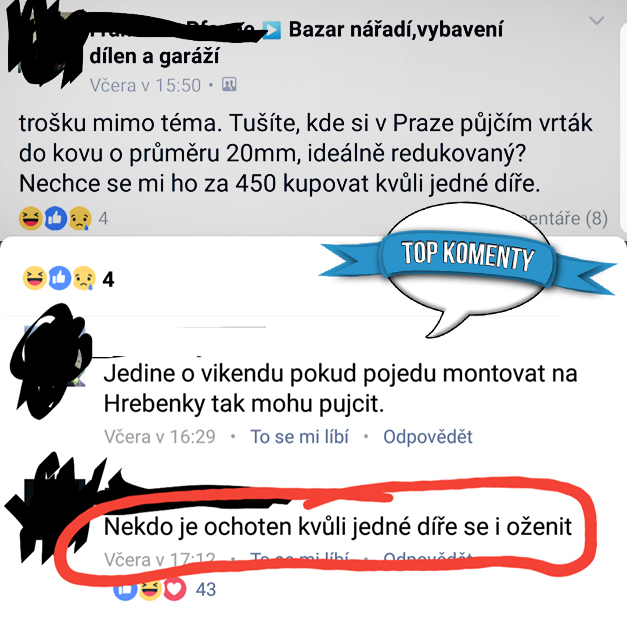Open the 43 reactions count on the second comment

pyautogui.click(x=206, y=589)
